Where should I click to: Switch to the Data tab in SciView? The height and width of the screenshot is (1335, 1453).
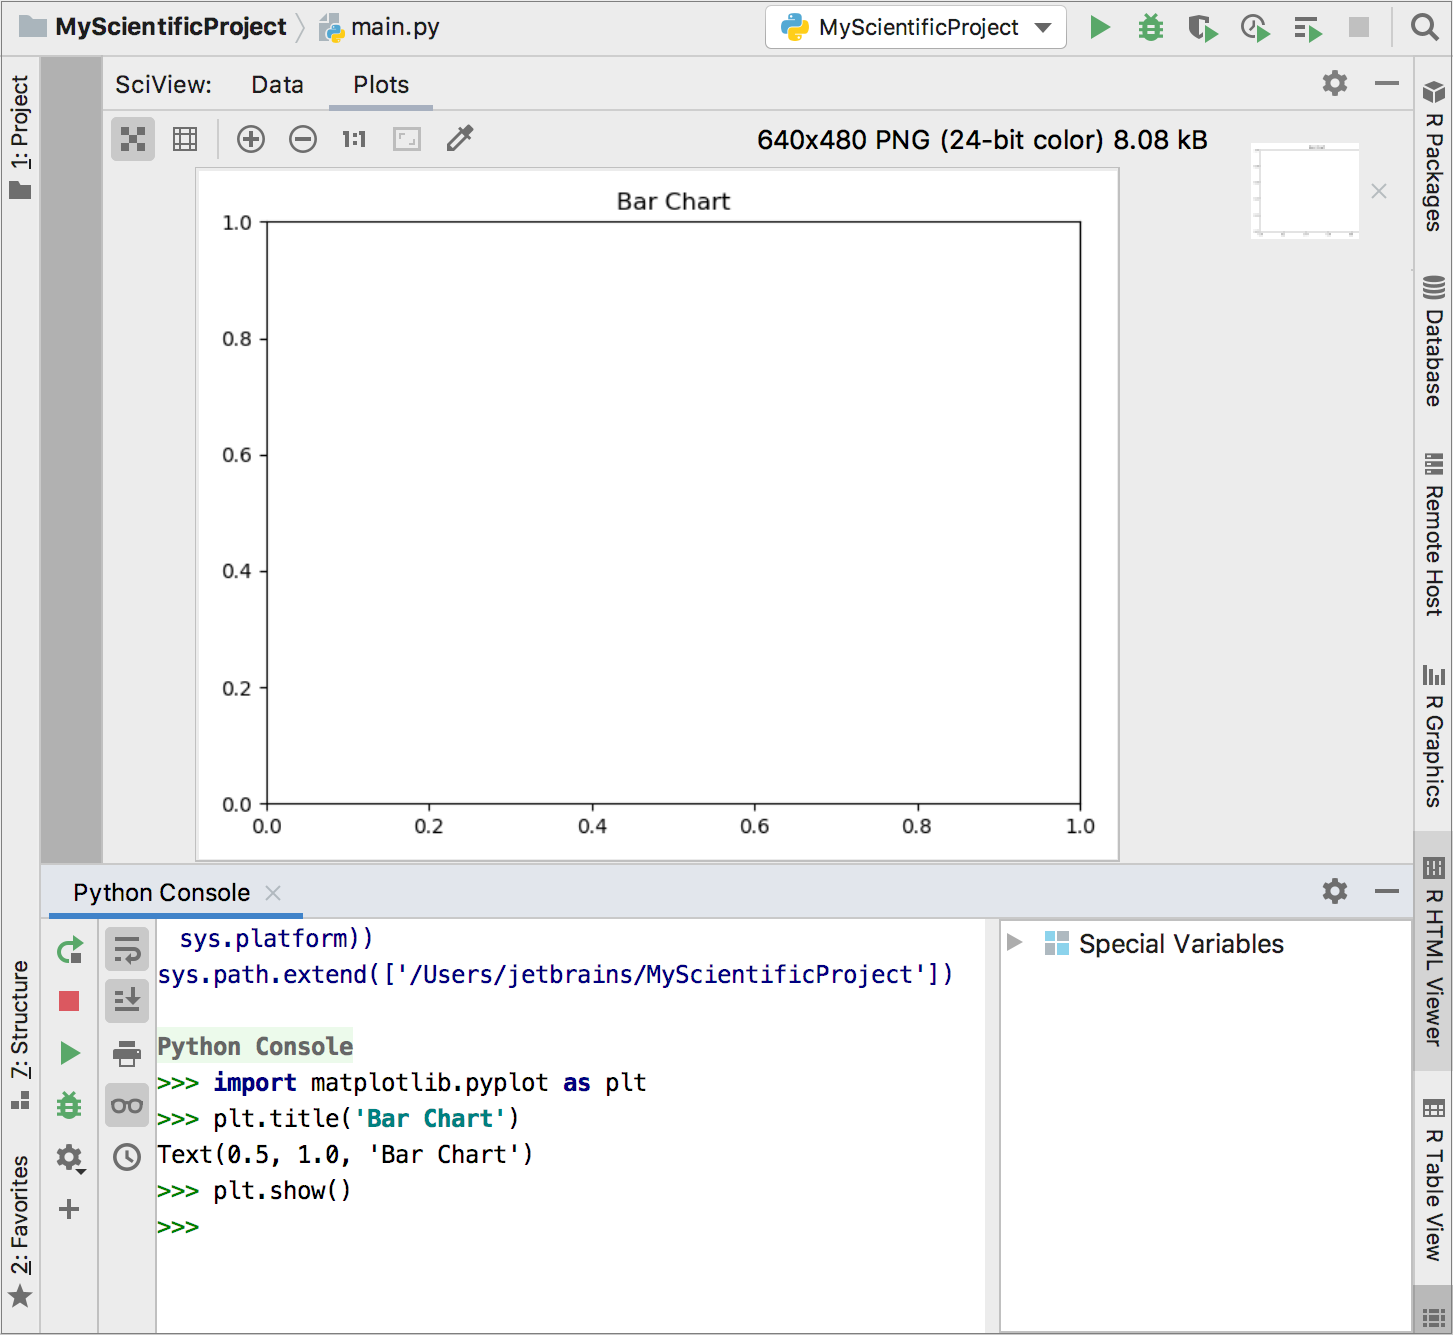[277, 85]
